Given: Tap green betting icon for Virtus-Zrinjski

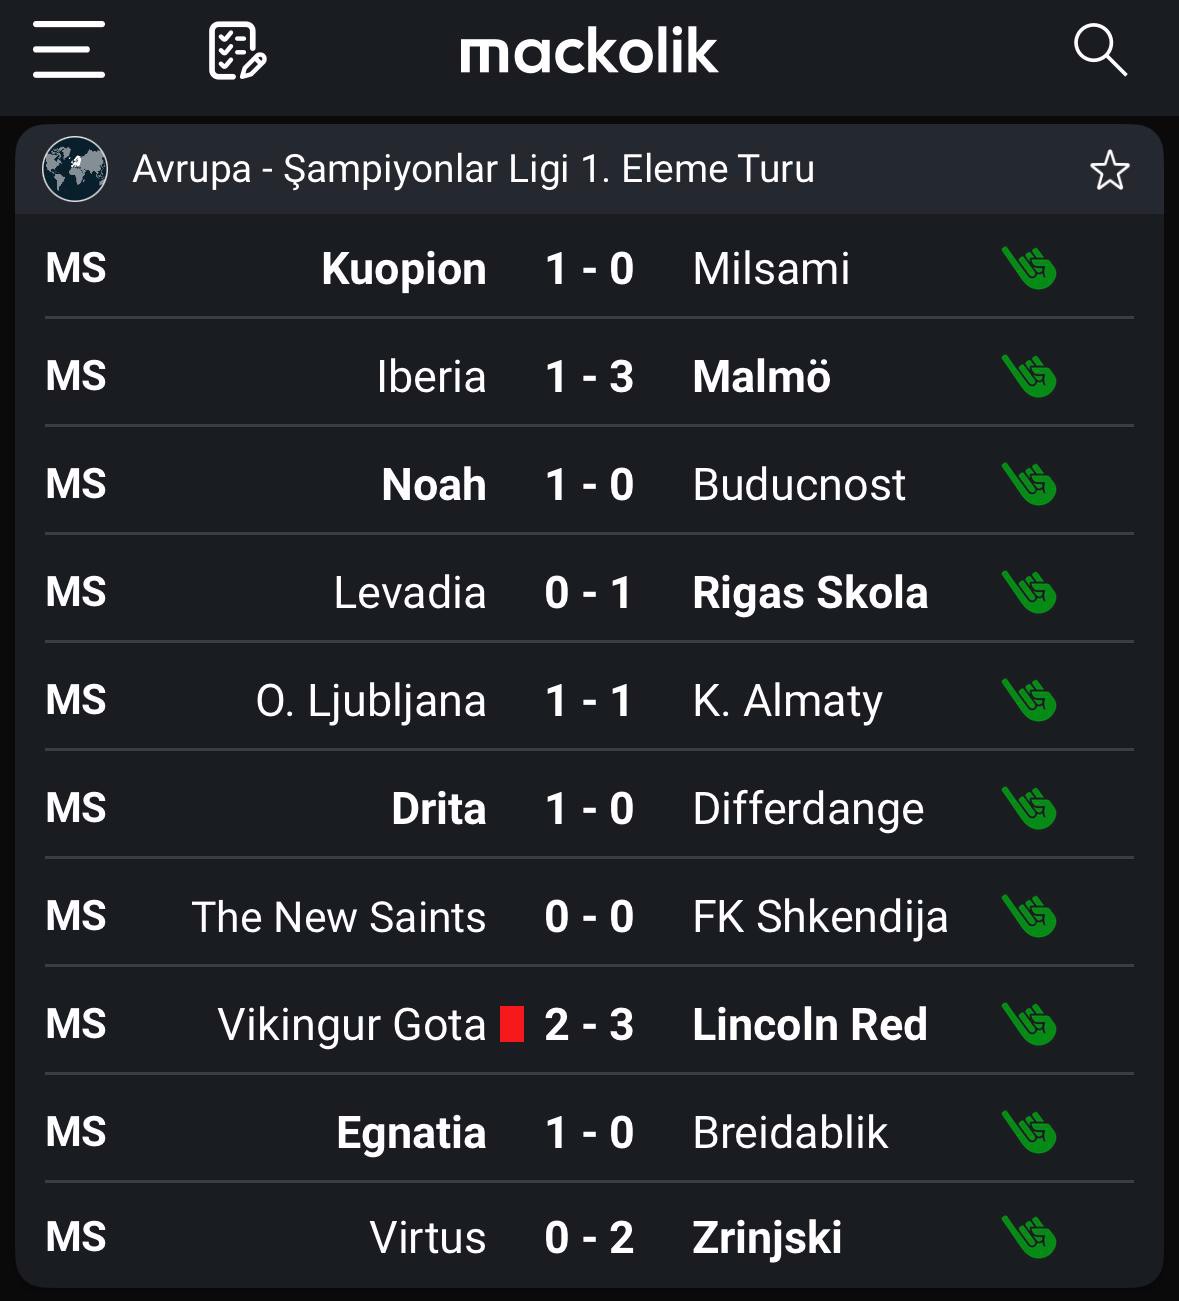Looking at the screenshot, I should pyautogui.click(x=1029, y=1238).
